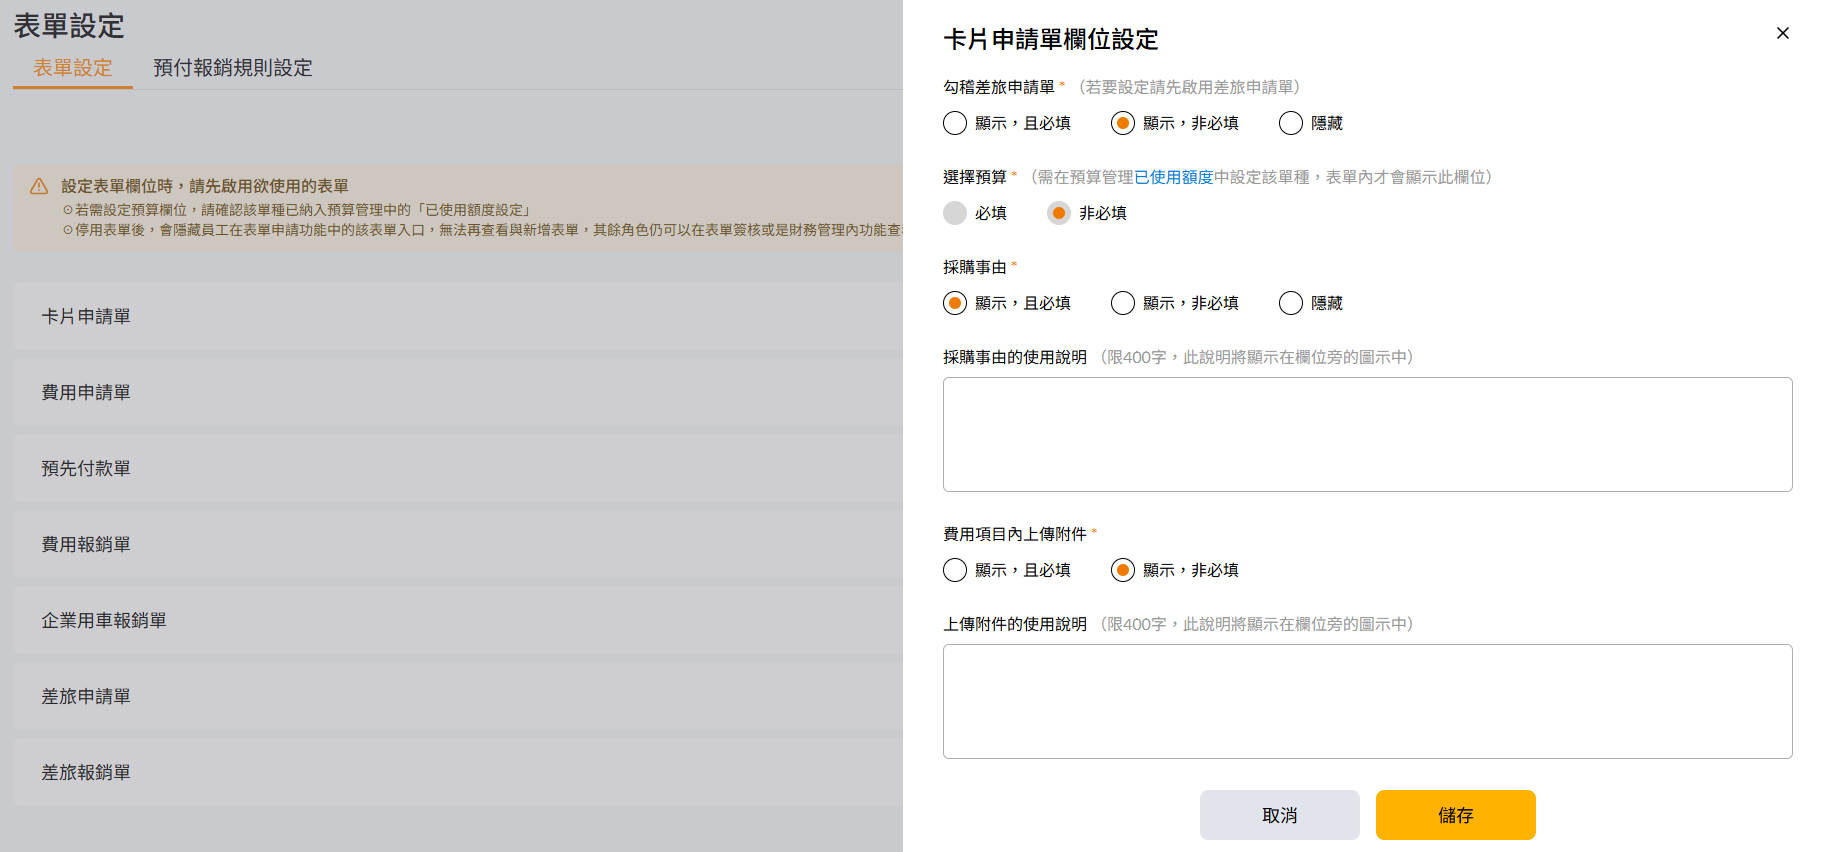
Task: Open the 企業用車報銷單 form row
Action: 458,620
